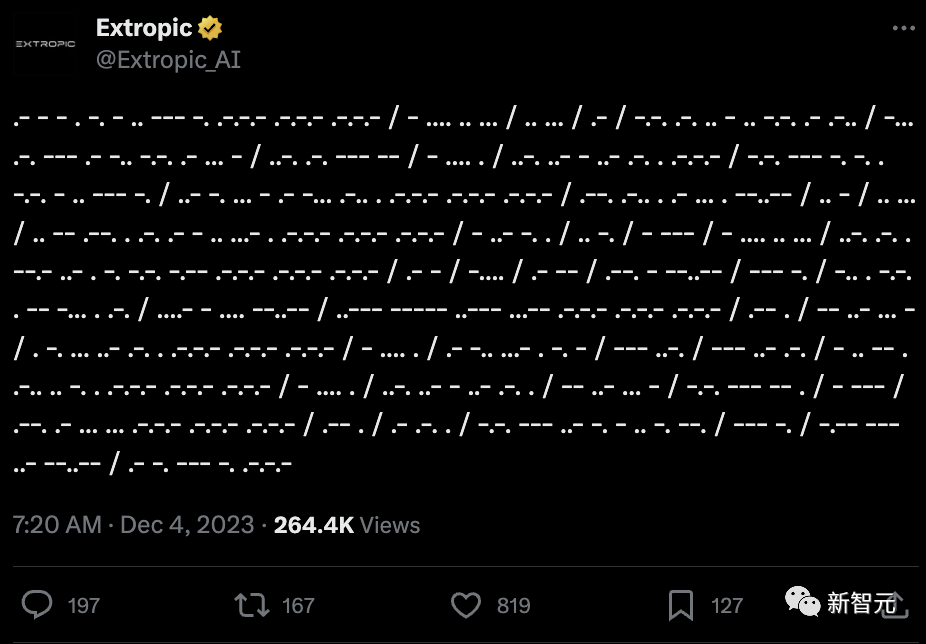Open the three-dot more options menu
Viewport: 926px width, 644px height.
[903, 28]
